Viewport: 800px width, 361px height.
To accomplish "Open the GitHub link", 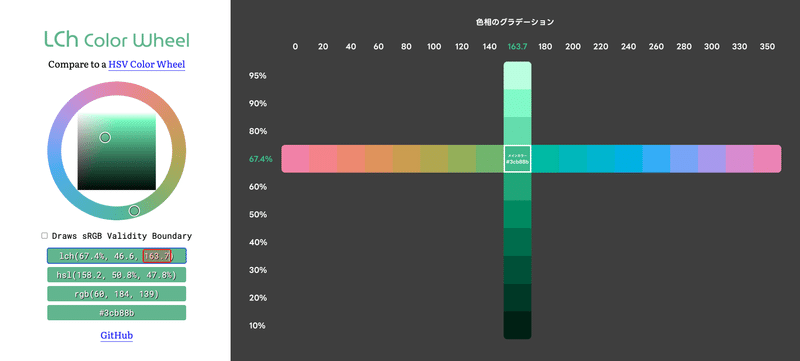I will [x=117, y=336].
